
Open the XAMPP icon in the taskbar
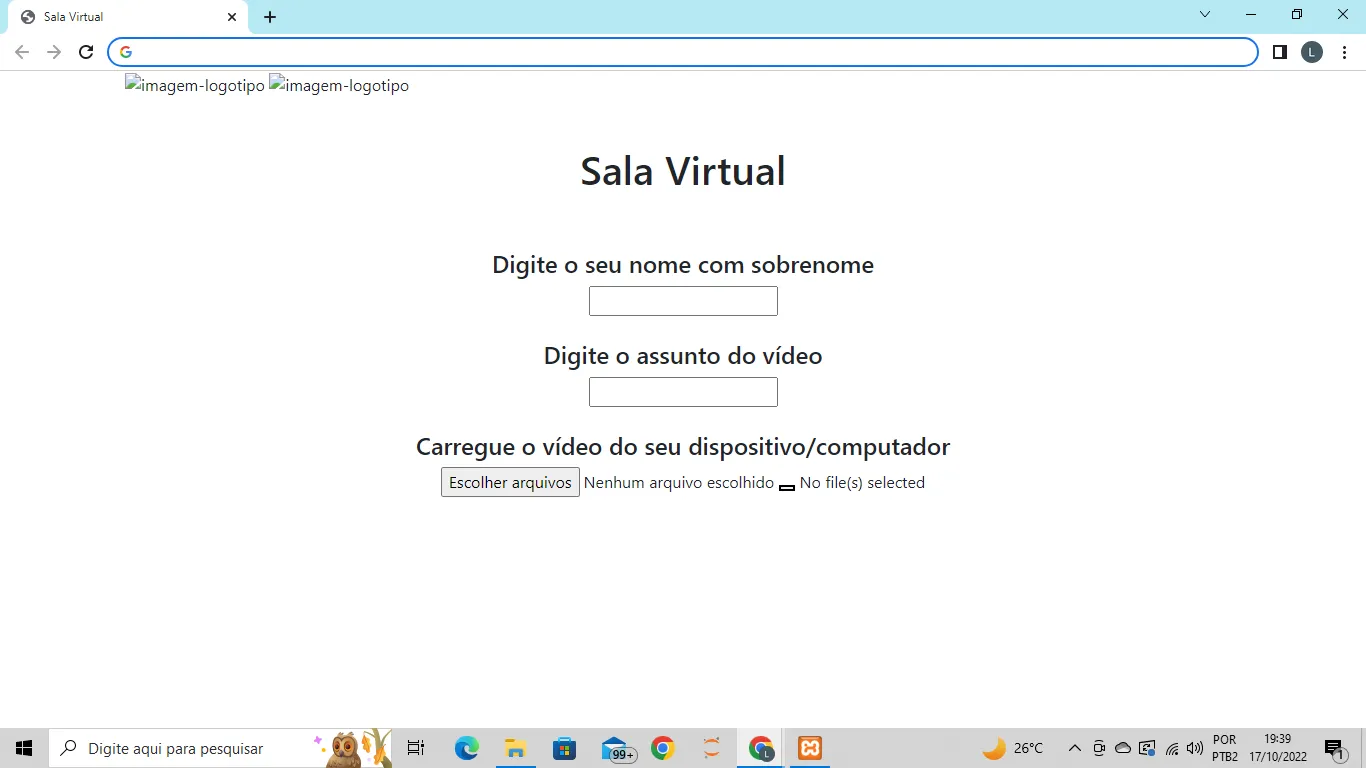(x=810, y=748)
